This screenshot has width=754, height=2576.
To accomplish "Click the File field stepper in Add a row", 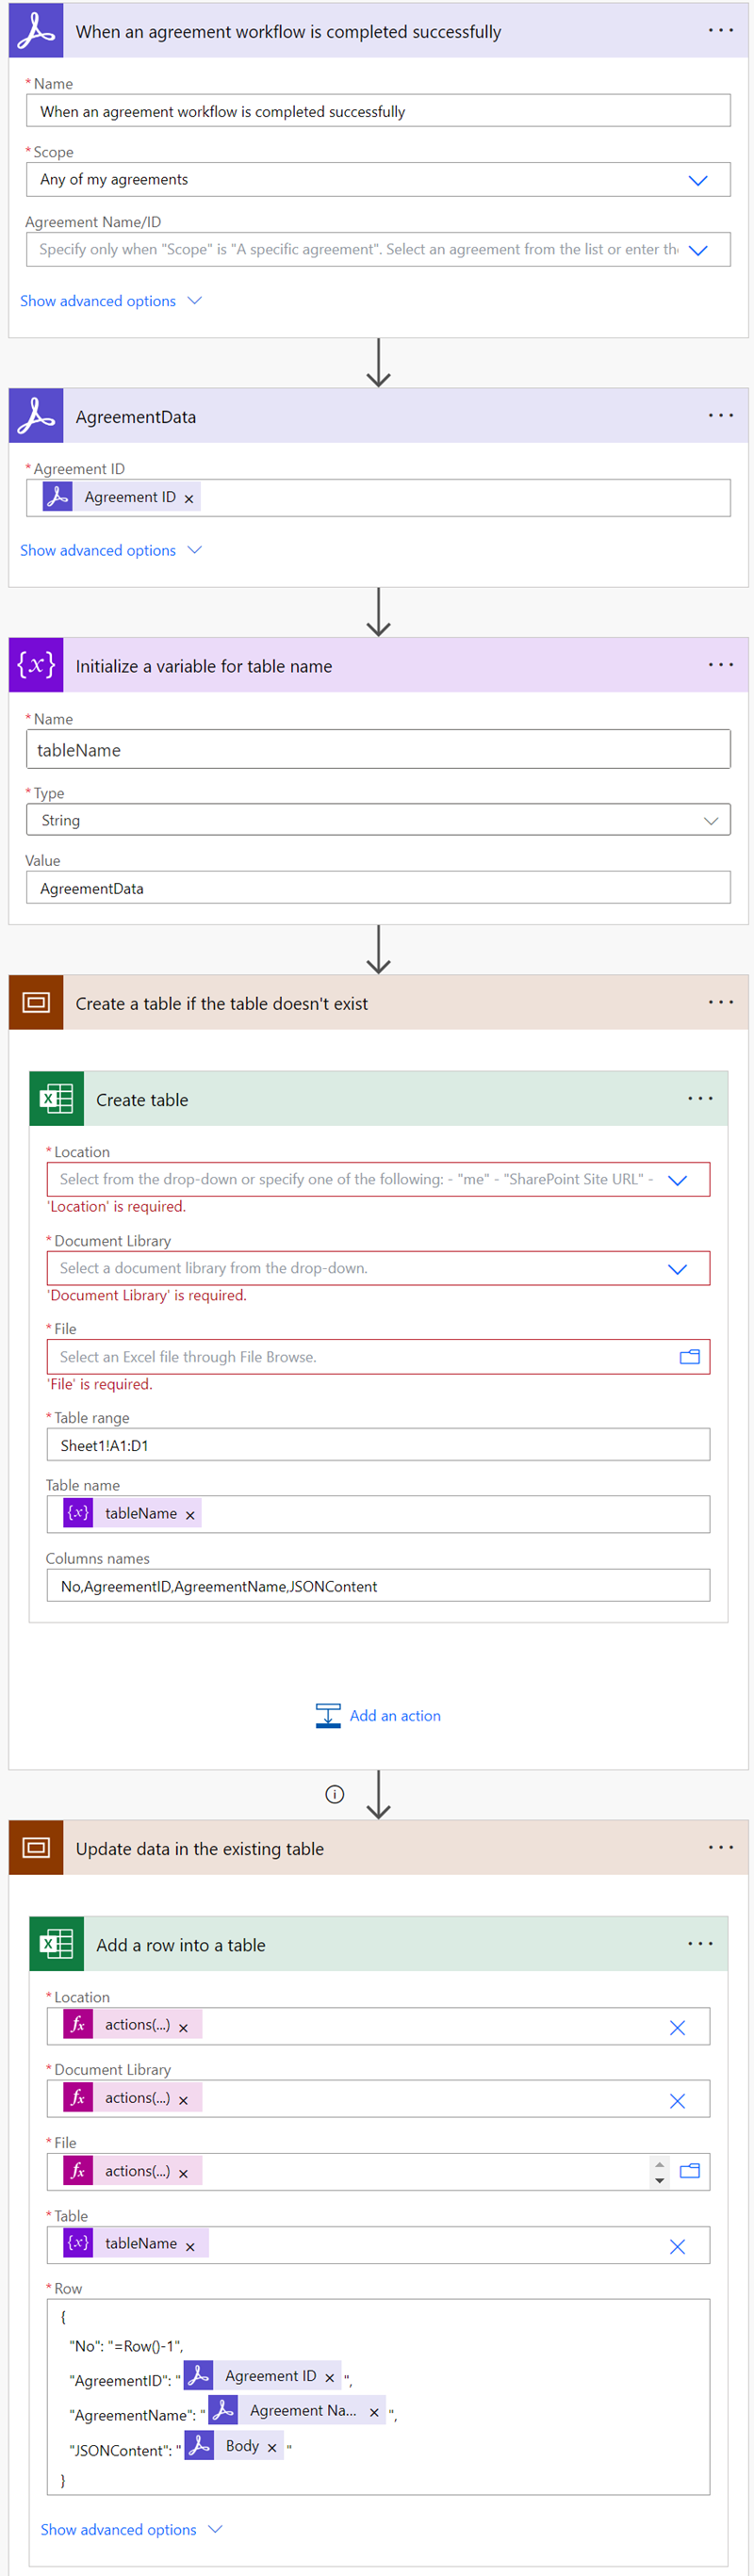I will [659, 2171].
